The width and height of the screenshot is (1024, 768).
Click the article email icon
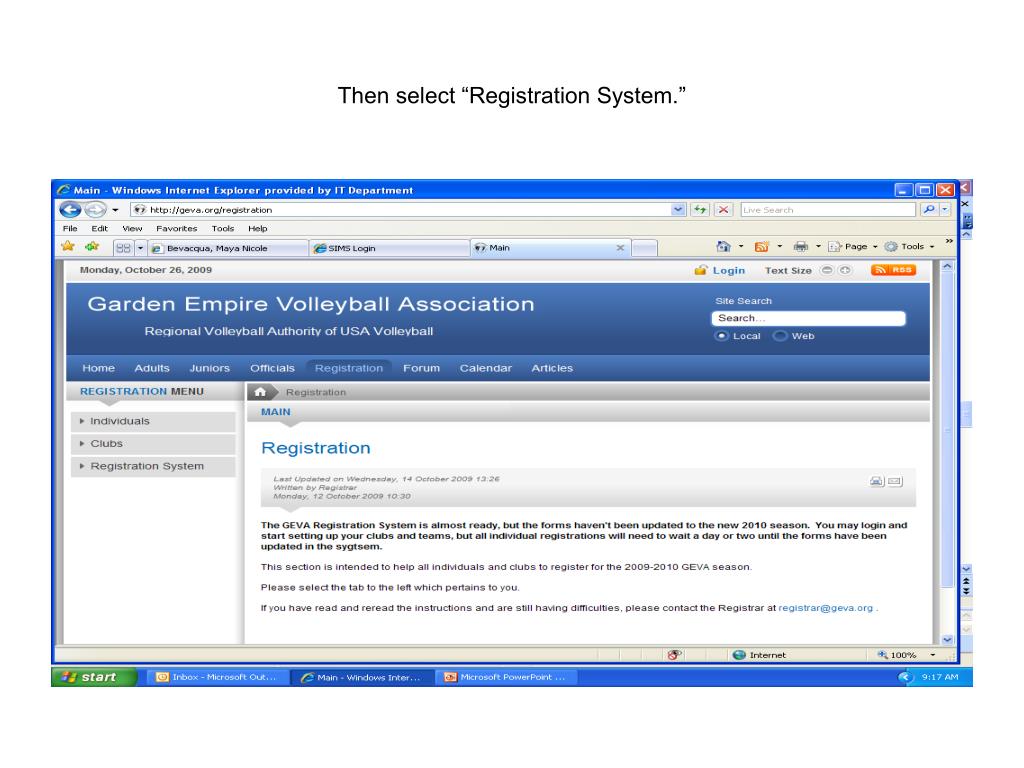(x=895, y=481)
